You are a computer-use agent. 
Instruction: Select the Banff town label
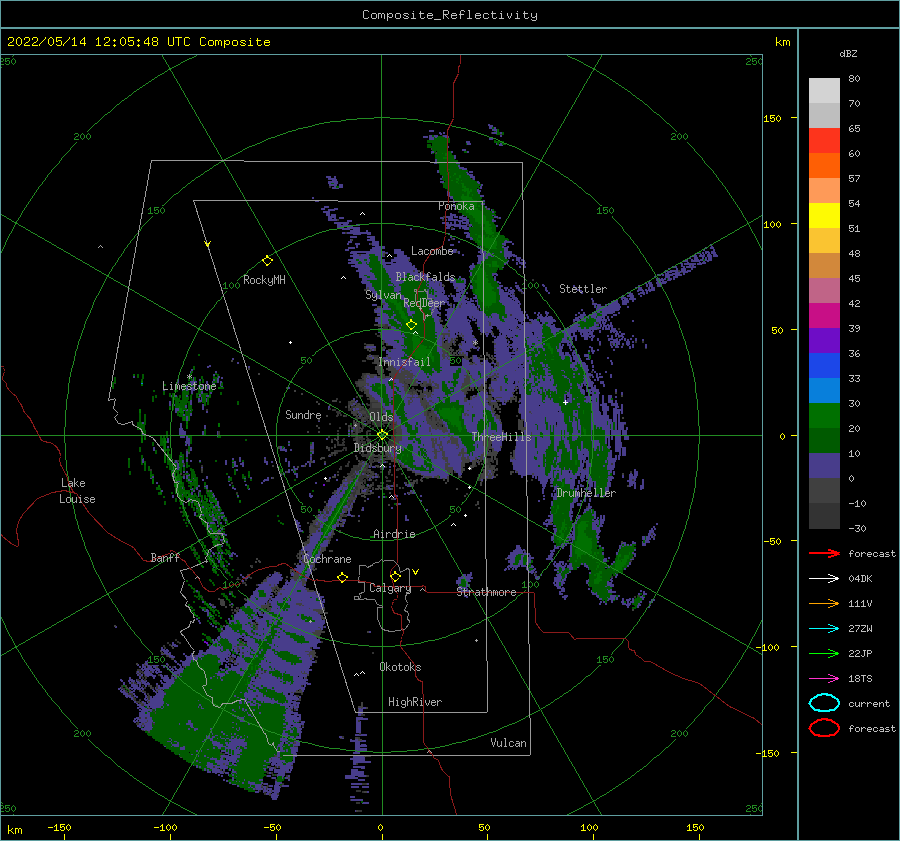[165, 557]
